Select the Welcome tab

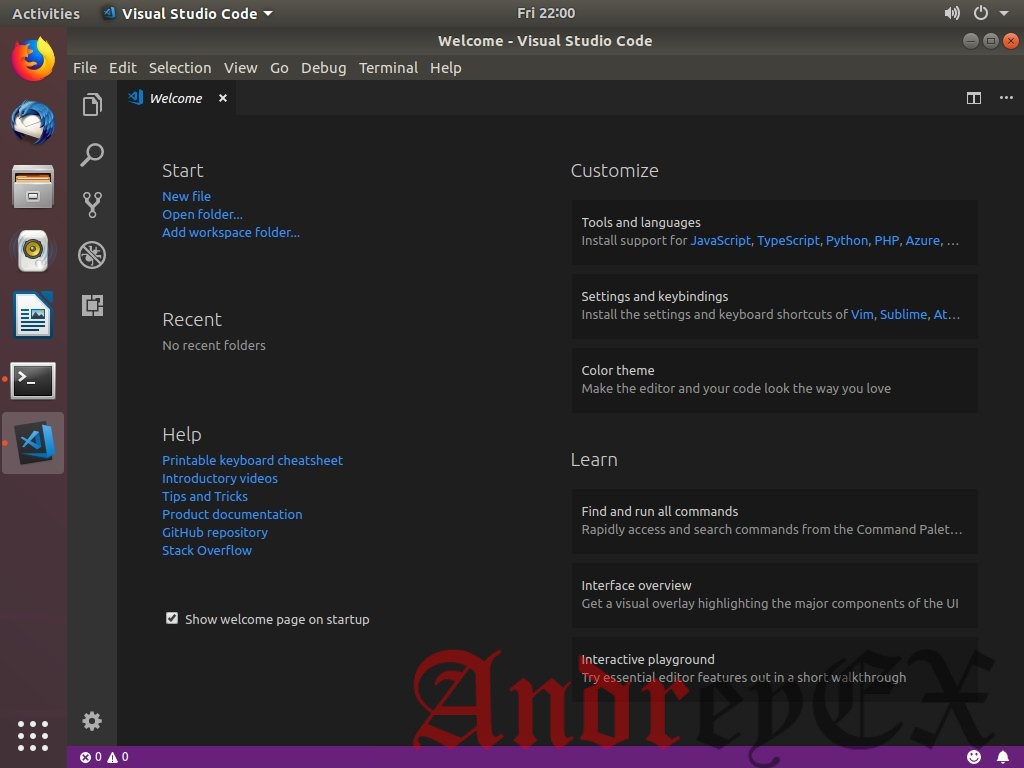click(176, 98)
